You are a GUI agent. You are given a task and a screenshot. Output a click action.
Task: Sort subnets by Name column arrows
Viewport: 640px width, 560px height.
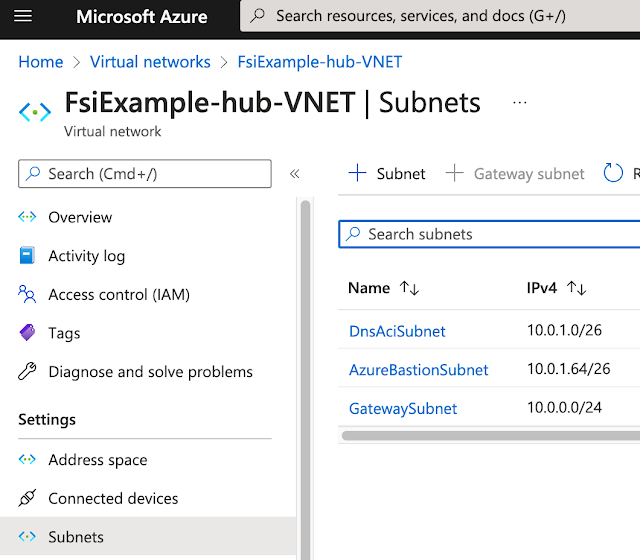click(x=409, y=288)
